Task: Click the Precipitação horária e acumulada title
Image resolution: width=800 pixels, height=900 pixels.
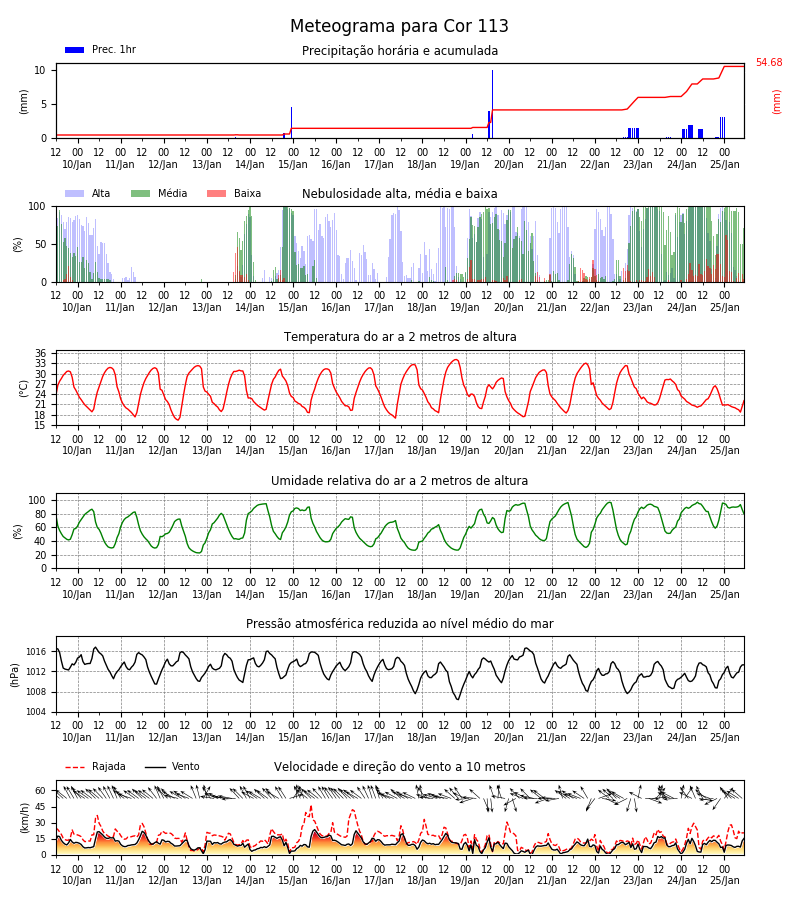Action: [x=400, y=51]
